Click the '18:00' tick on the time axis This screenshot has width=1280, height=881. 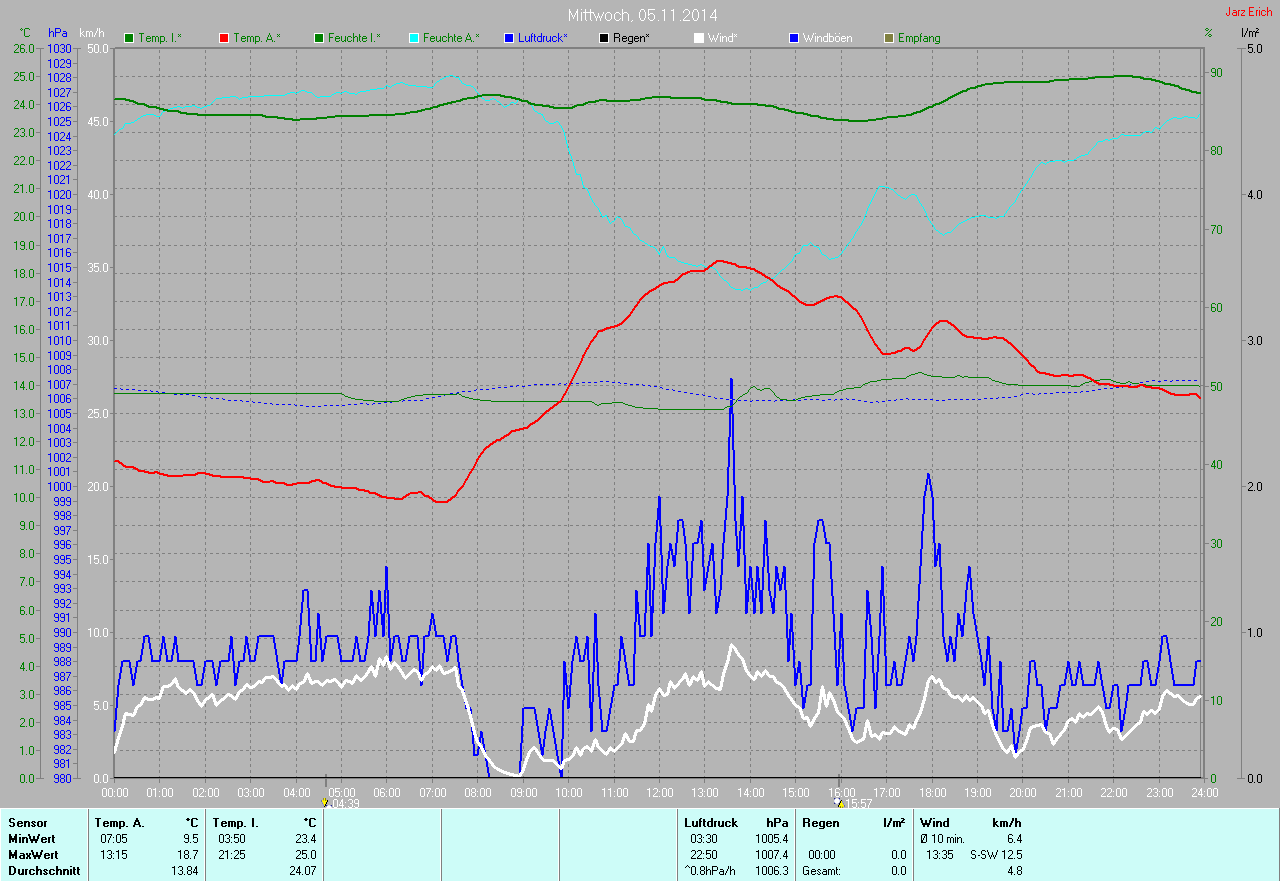click(x=932, y=792)
